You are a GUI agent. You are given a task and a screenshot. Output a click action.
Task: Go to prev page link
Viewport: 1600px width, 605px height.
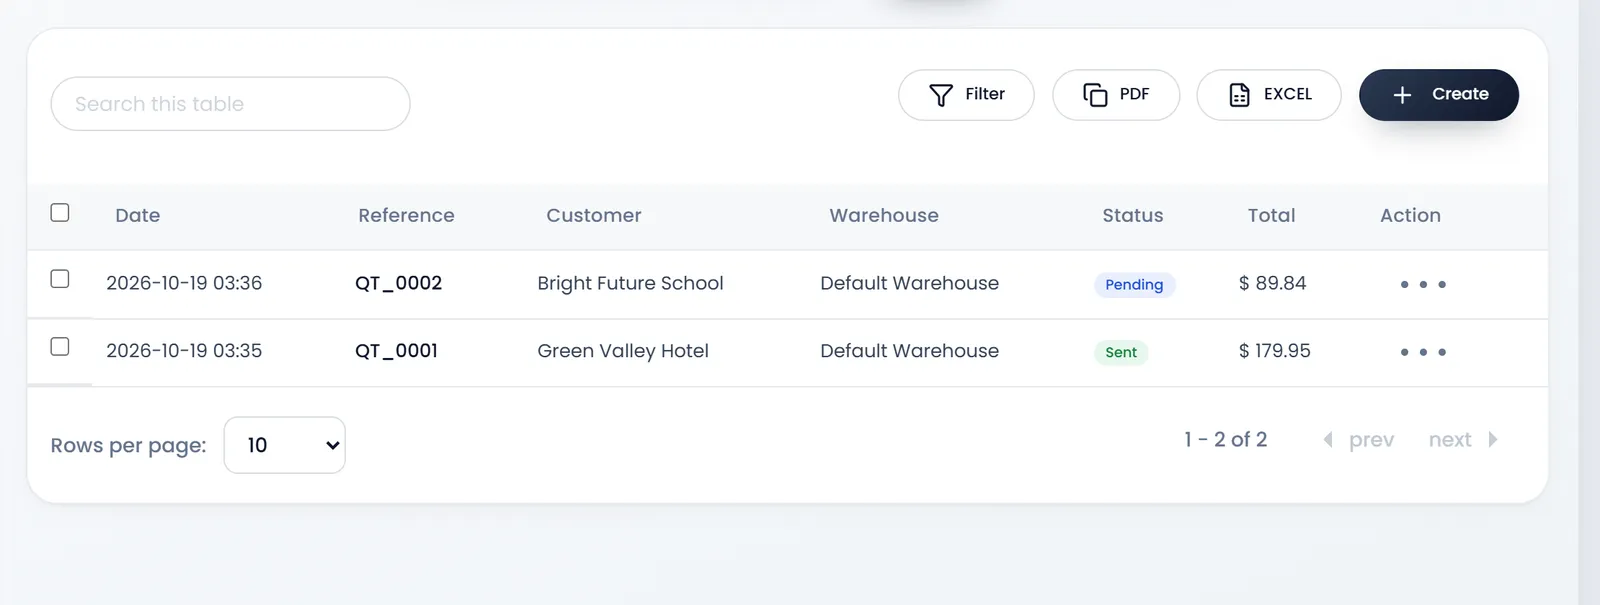[x=1371, y=440]
